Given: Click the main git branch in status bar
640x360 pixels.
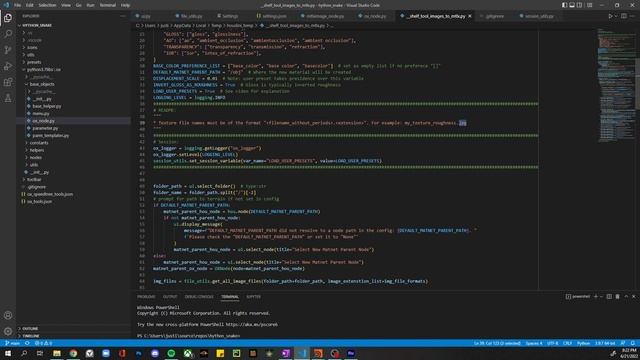Looking at the screenshot, I should coord(13,343).
